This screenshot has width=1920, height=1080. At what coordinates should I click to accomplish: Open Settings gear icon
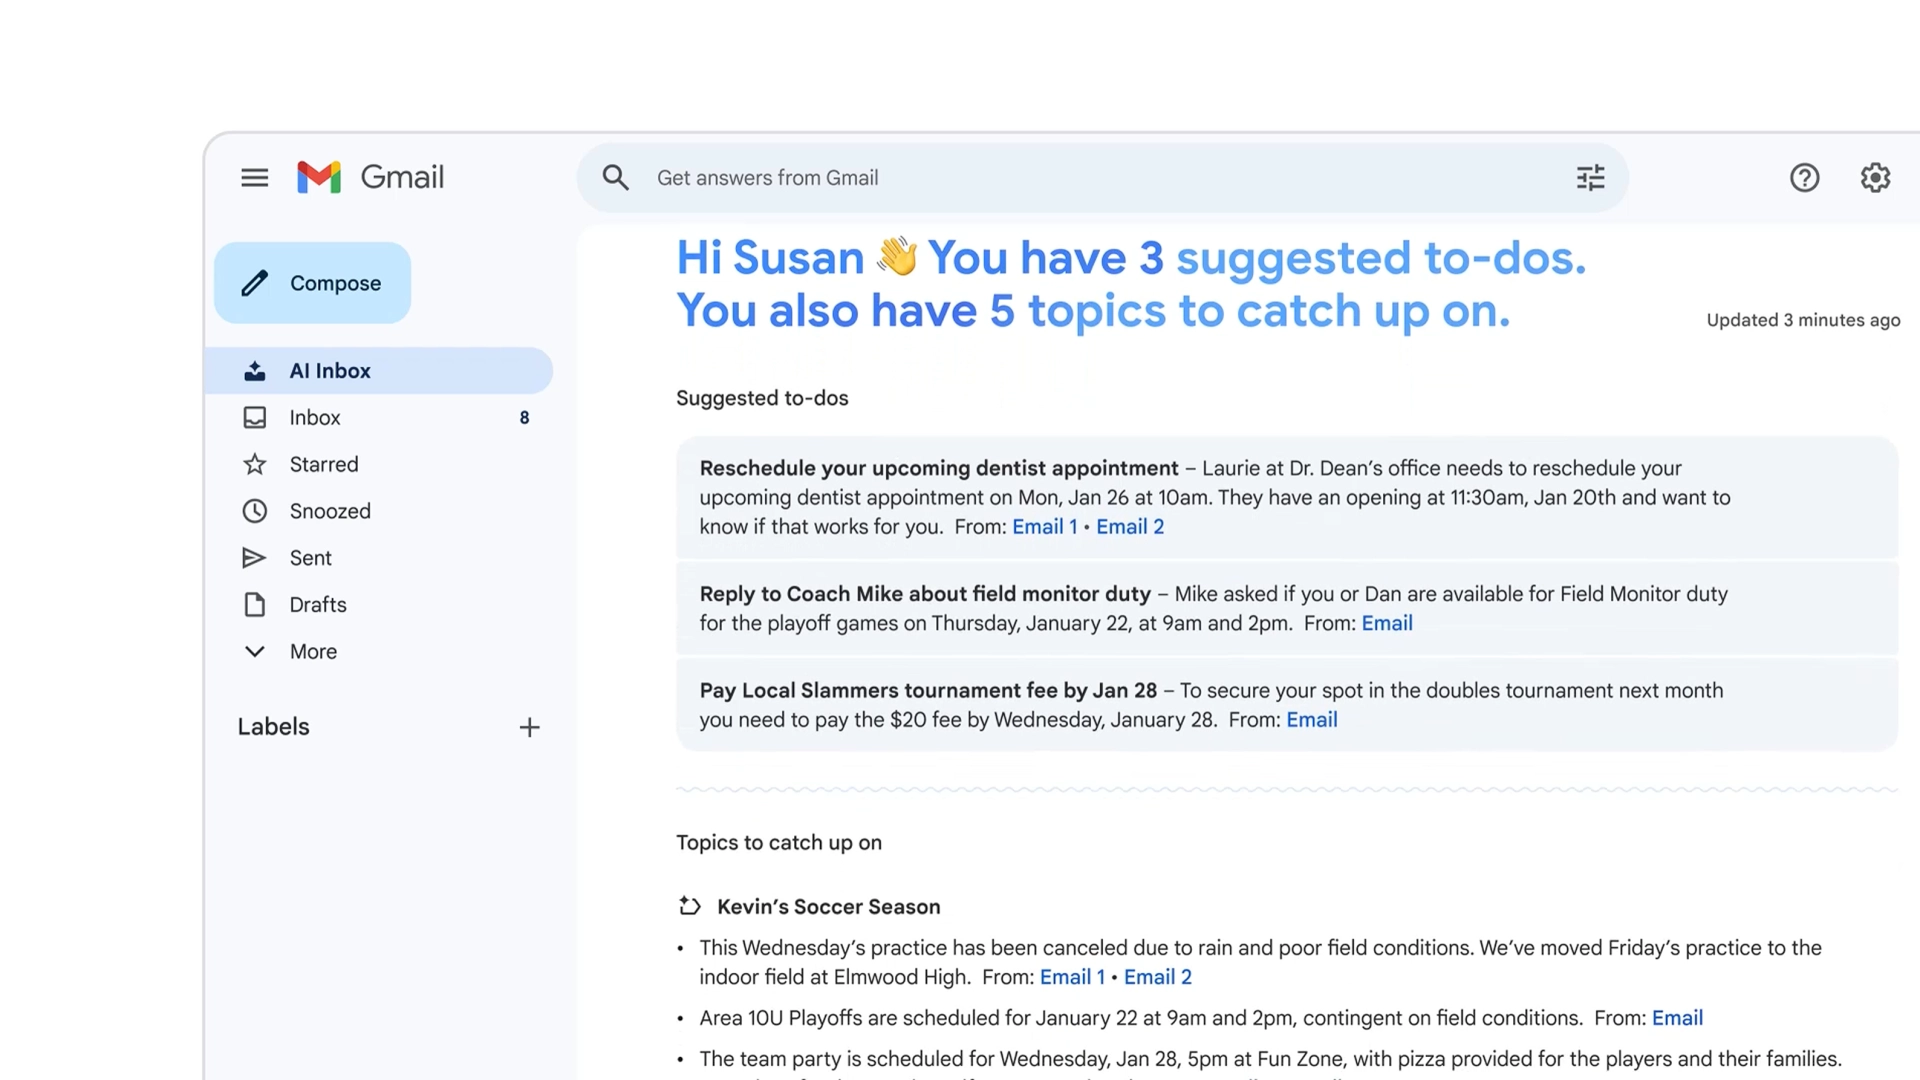click(1875, 178)
